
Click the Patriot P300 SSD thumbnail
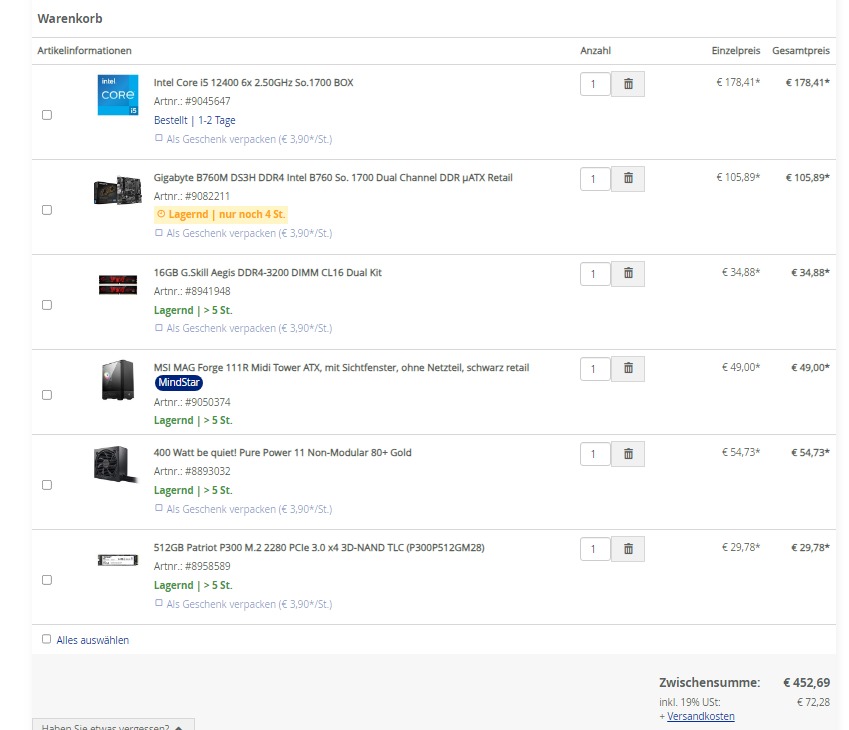tap(117, 560)
